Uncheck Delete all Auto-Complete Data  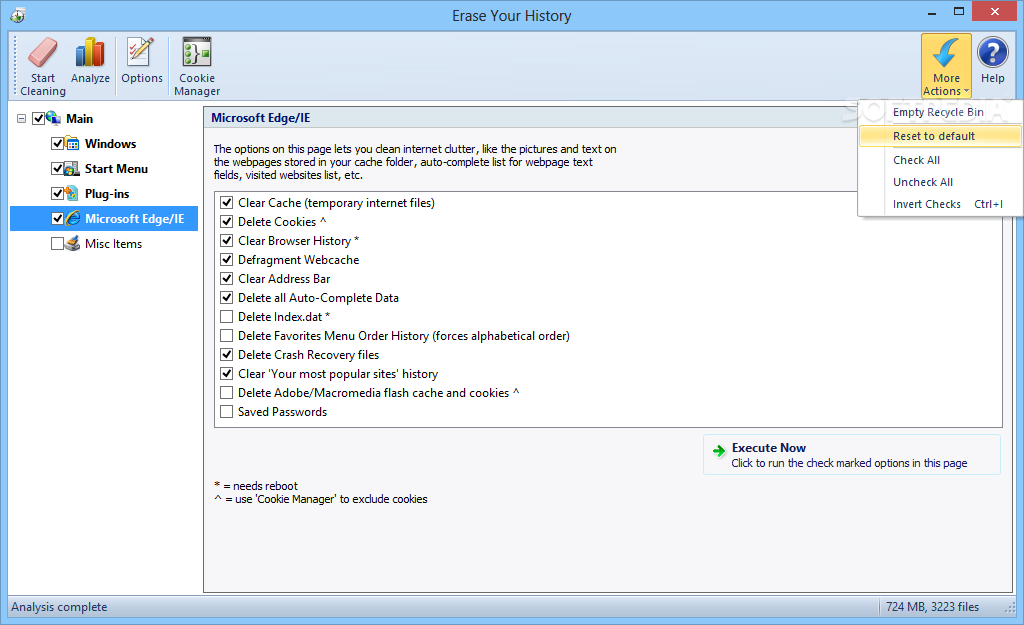point(227,298)
